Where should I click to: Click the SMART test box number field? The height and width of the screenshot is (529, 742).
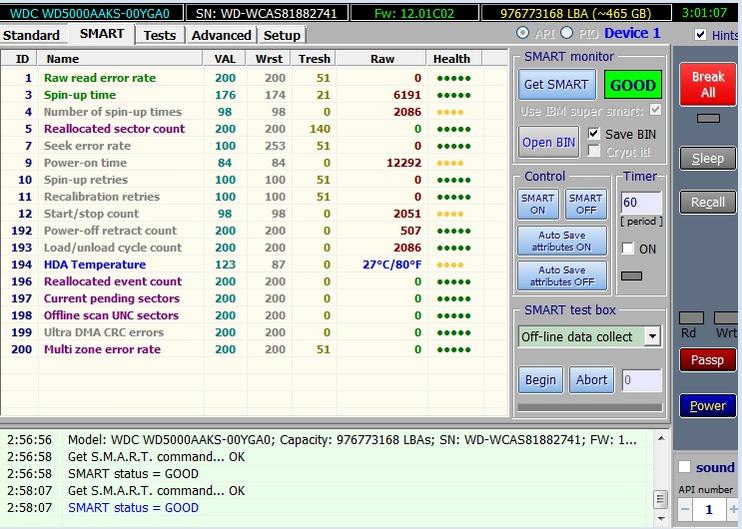coord(641,380)
